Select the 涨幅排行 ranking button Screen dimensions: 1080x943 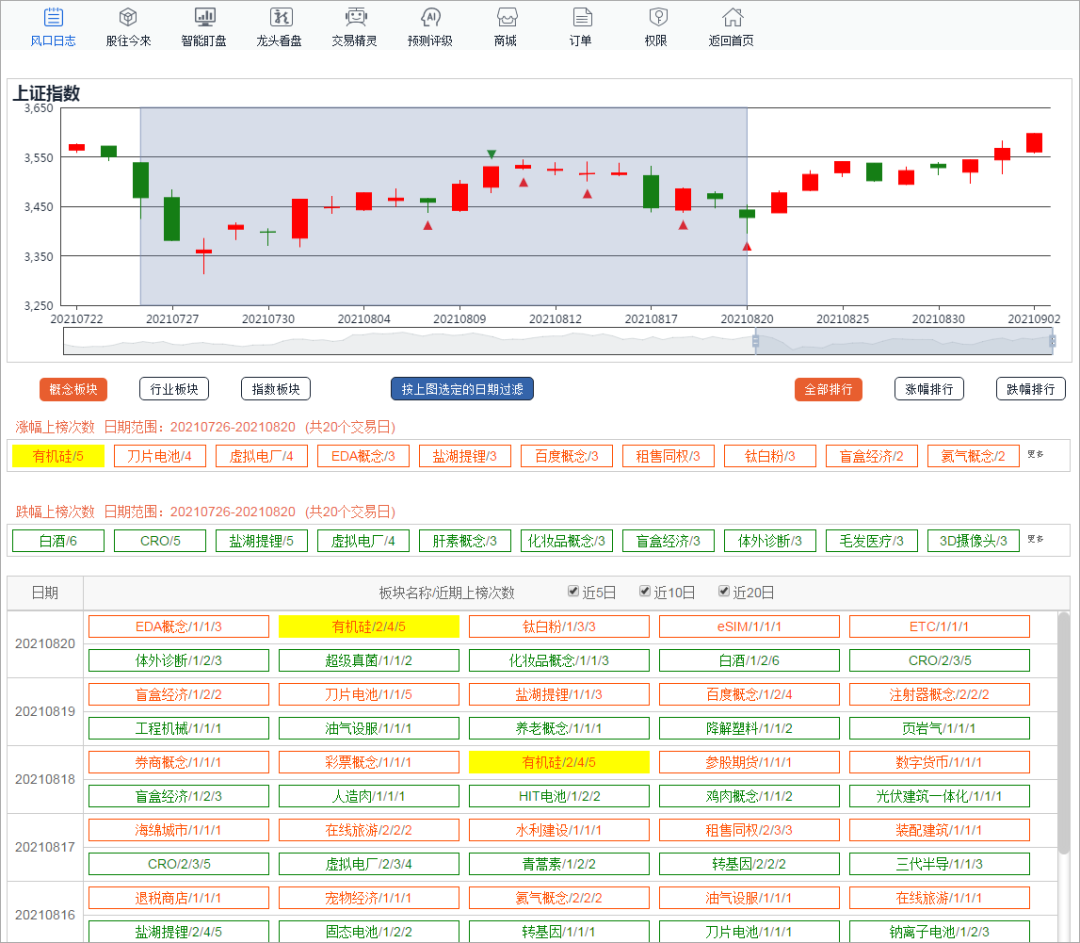pos(929,389)
